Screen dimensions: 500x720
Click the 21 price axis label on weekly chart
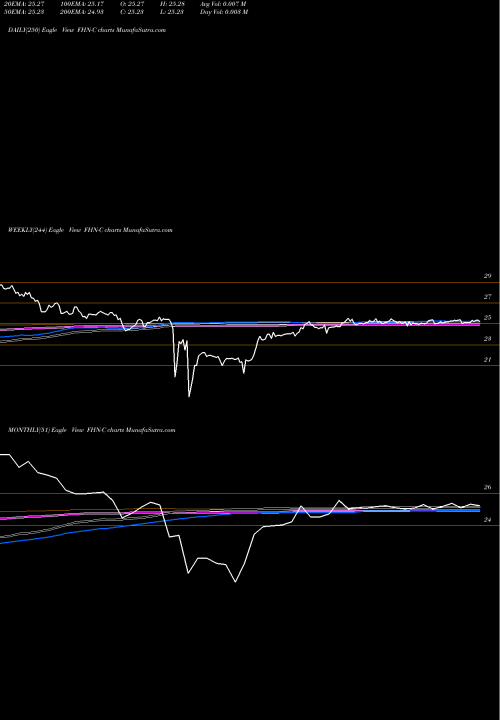click(487, 360)
